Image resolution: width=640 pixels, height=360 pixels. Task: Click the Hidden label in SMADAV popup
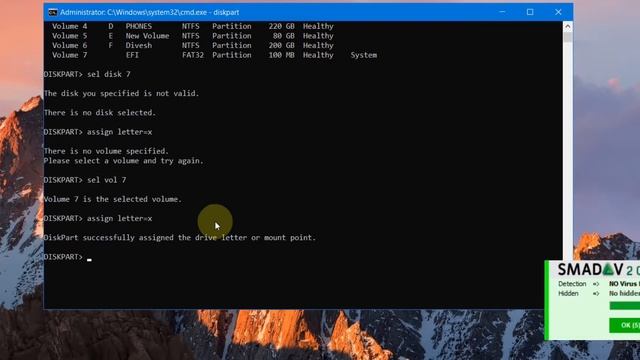pos(568,293)
